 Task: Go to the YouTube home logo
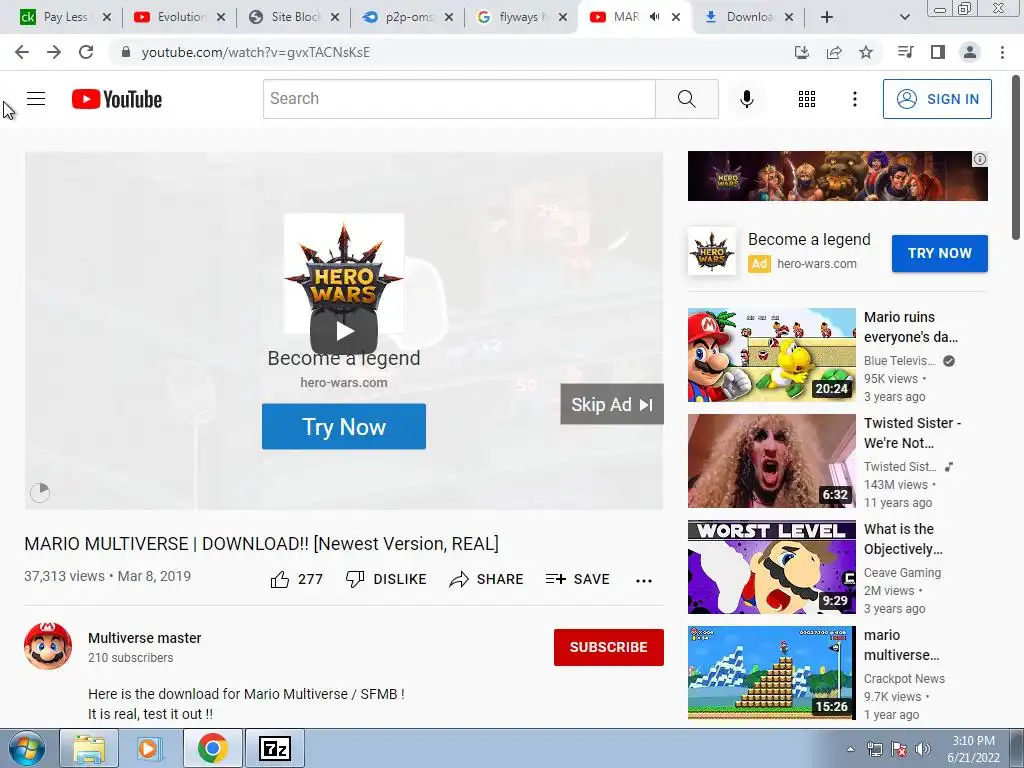[117, 99]
